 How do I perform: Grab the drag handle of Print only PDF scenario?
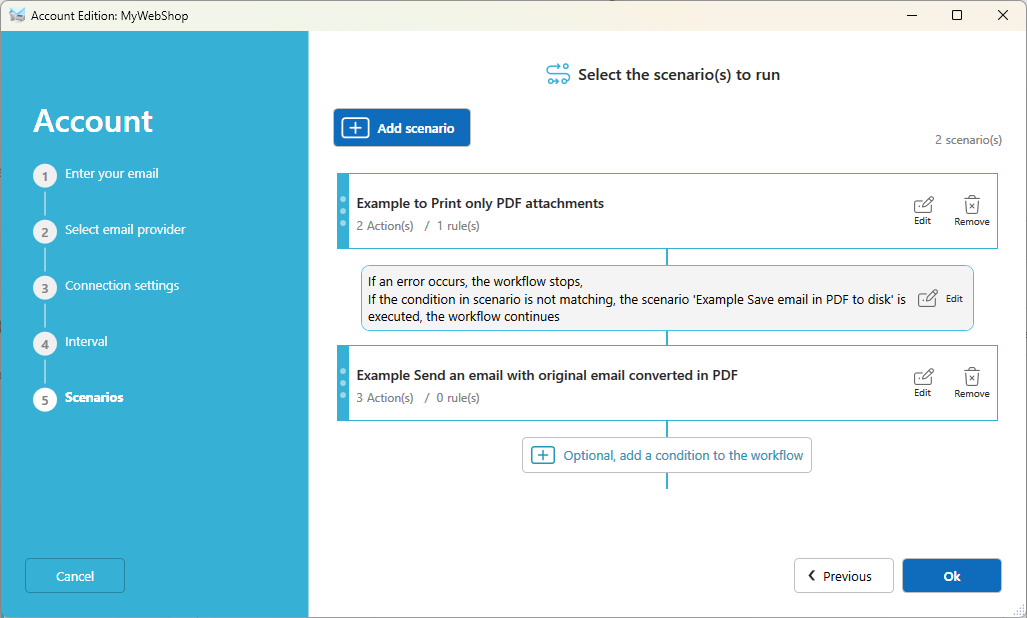[343, 211]
